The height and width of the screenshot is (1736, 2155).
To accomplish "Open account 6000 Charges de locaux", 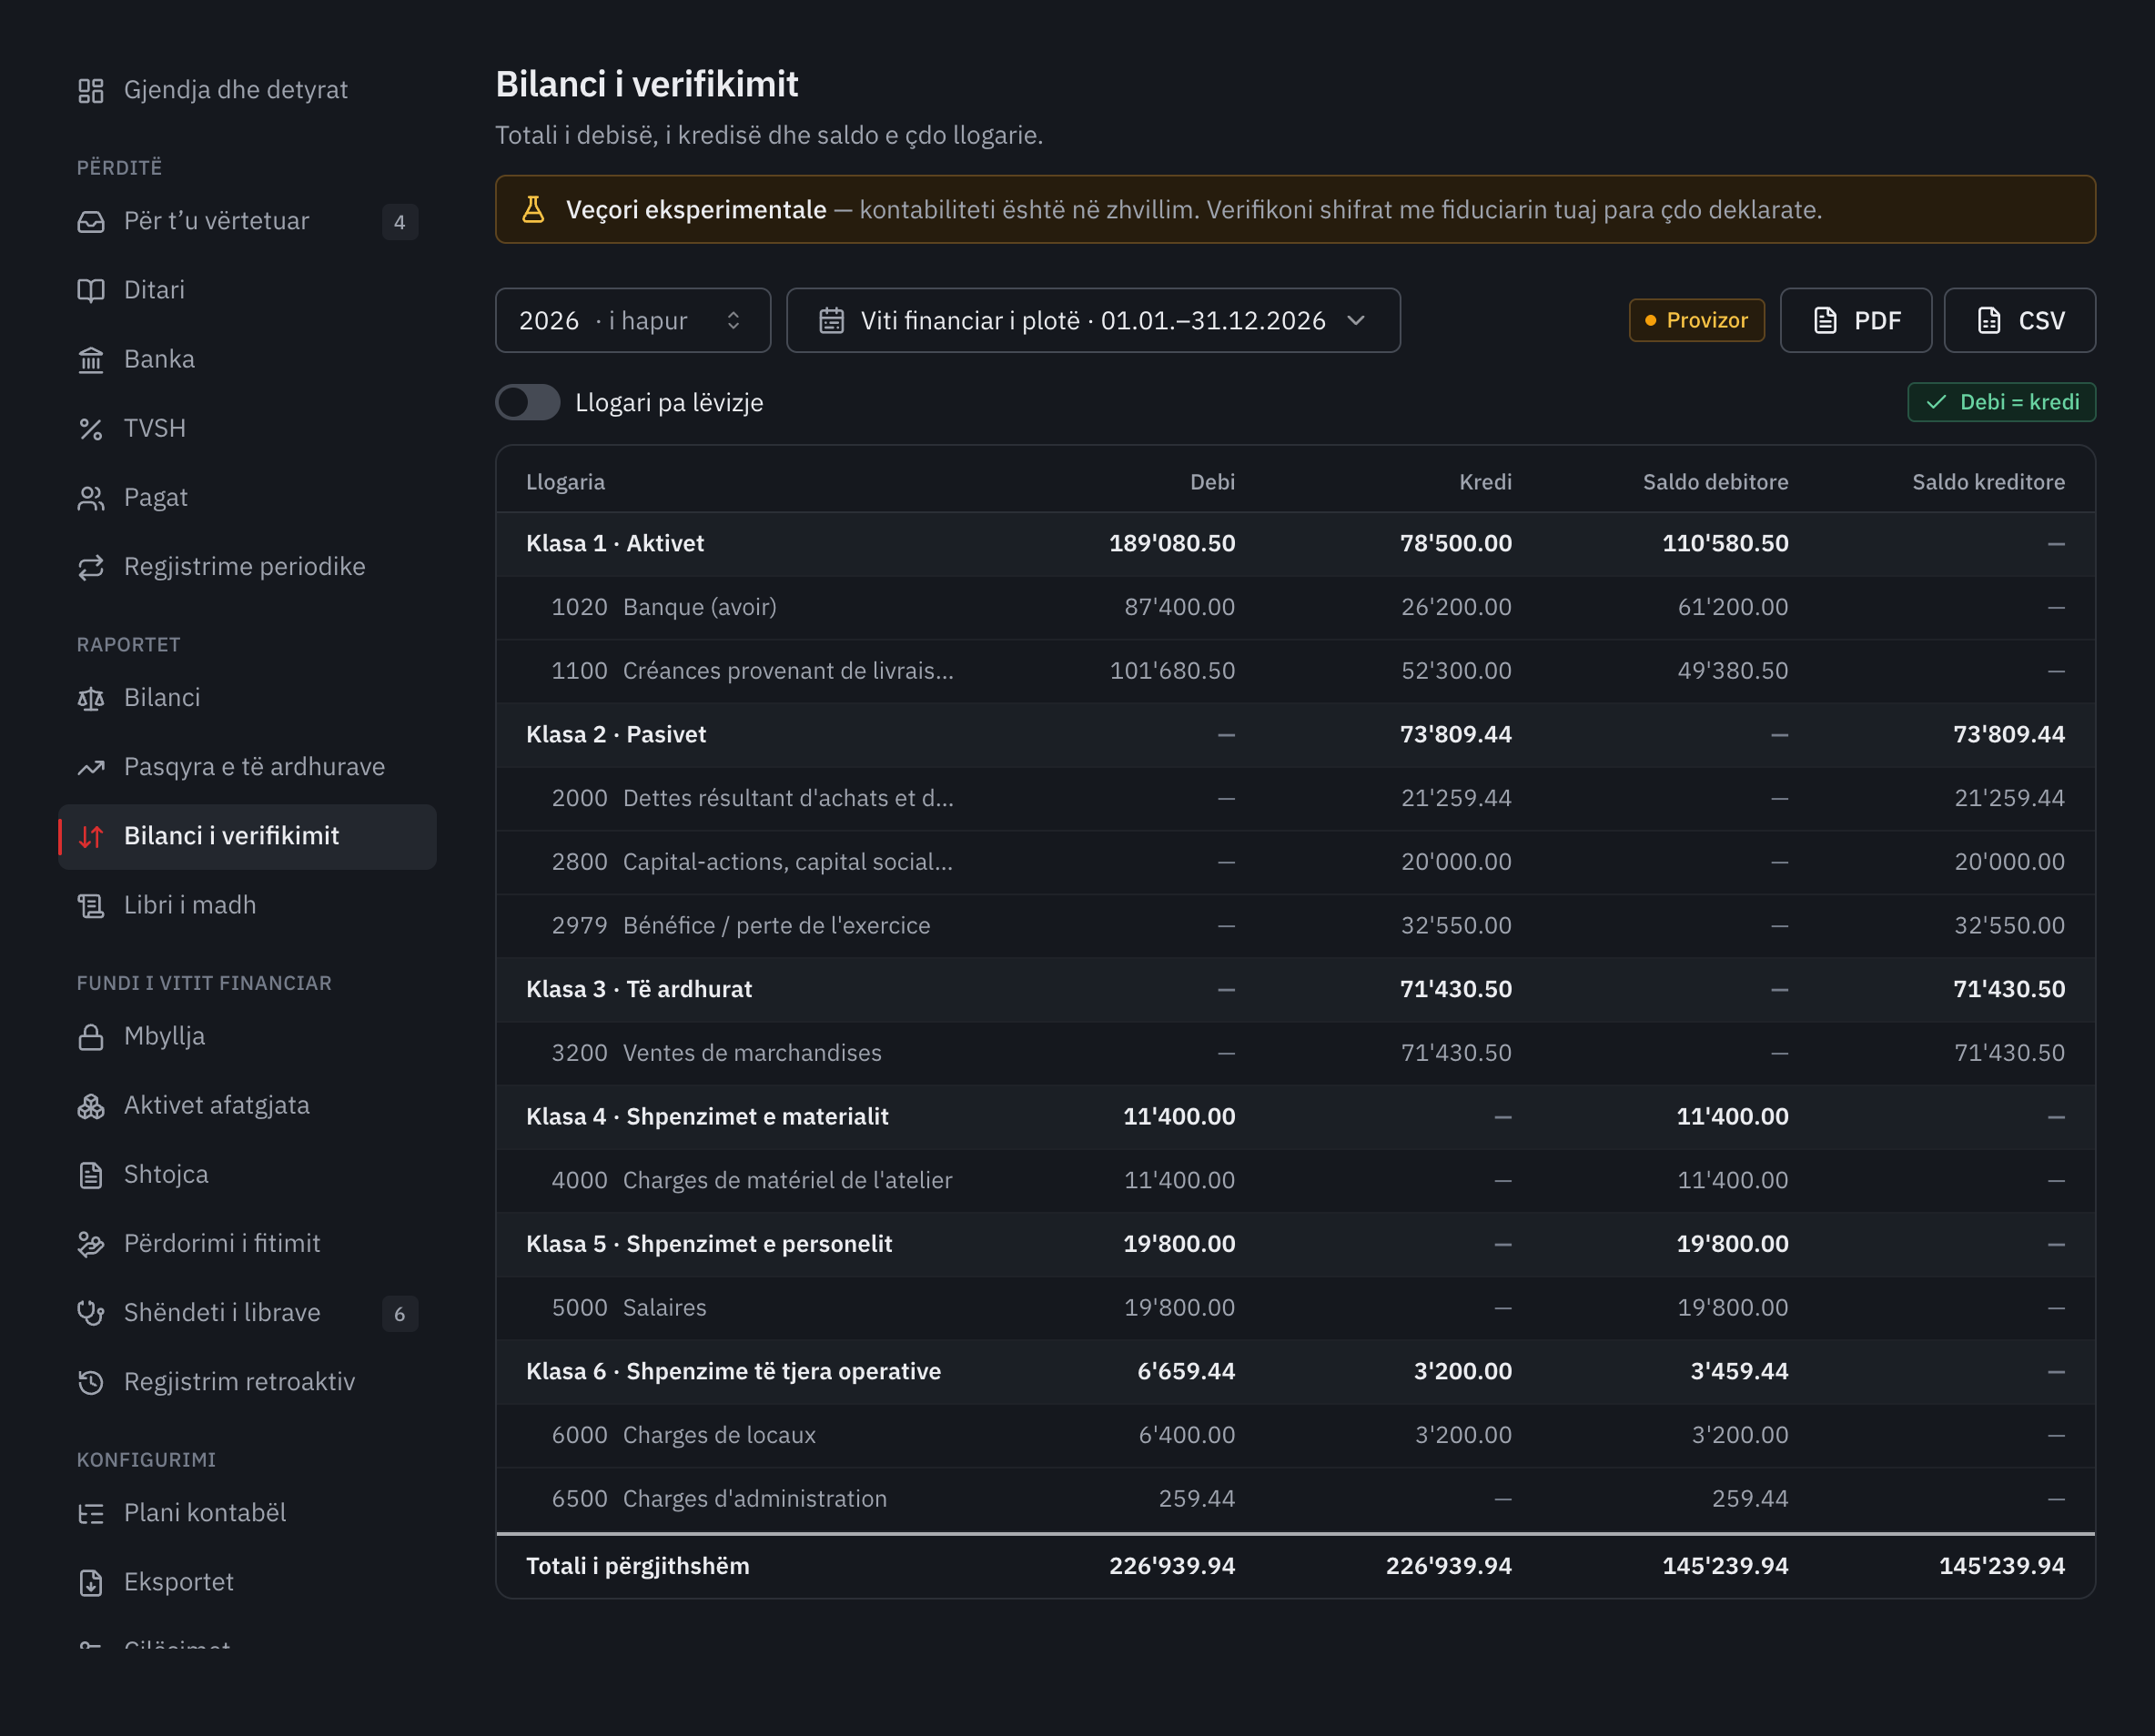I will (x=1295, y=1435).
